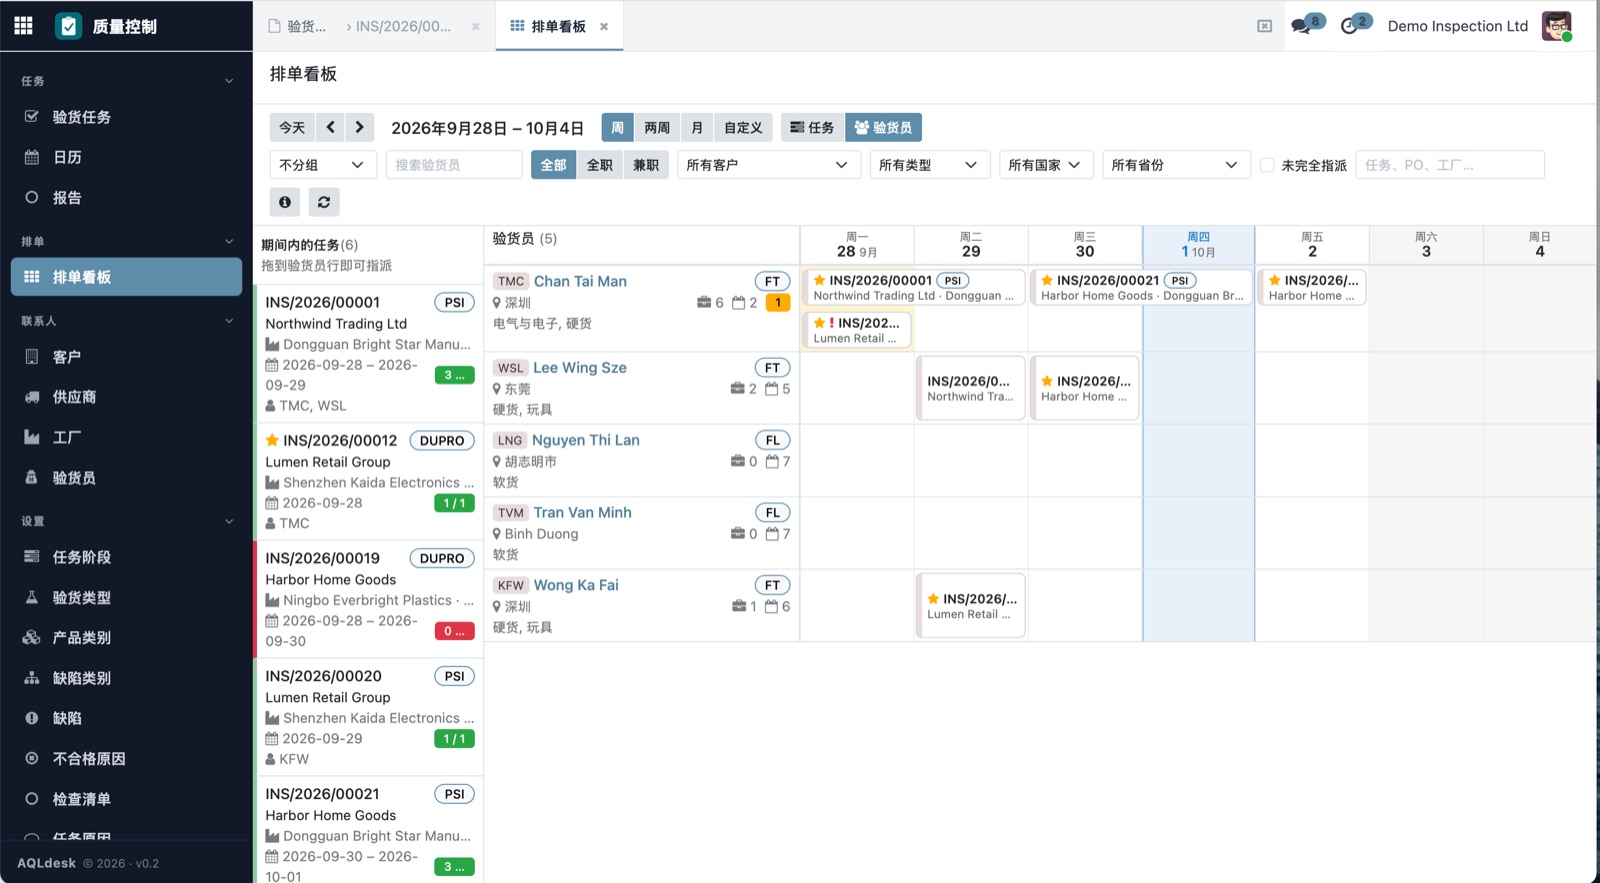1600x883 pixels.
Task: Open inspector Wong Ka Fai link
Action: click(x=576, y=585)
